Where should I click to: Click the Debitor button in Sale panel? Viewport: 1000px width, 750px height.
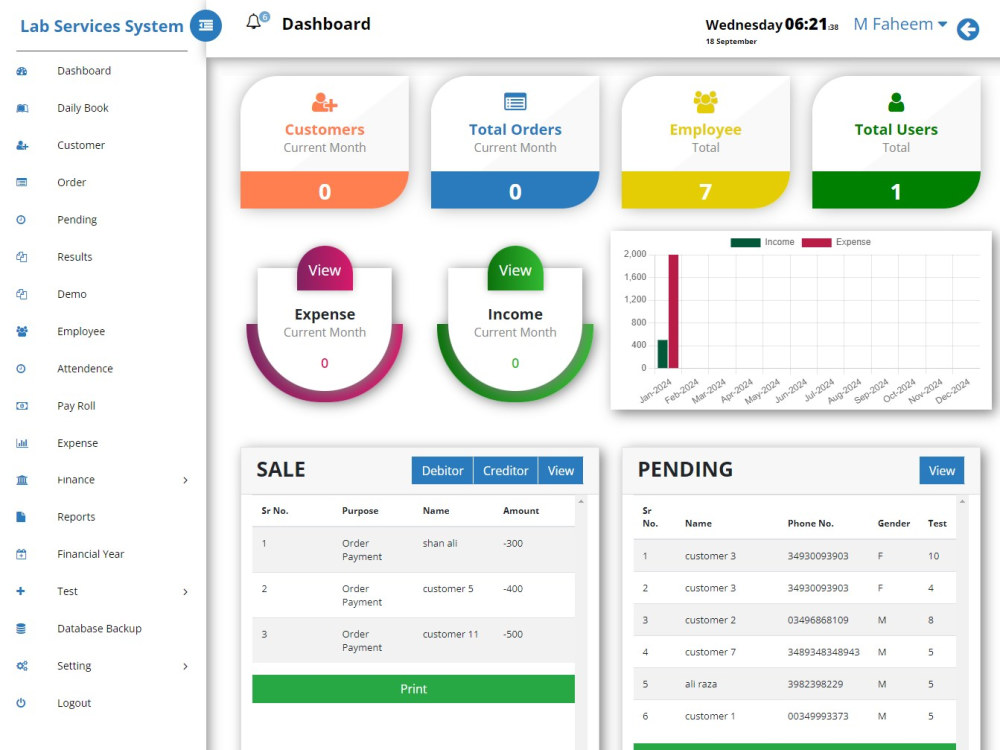point(443,471)
